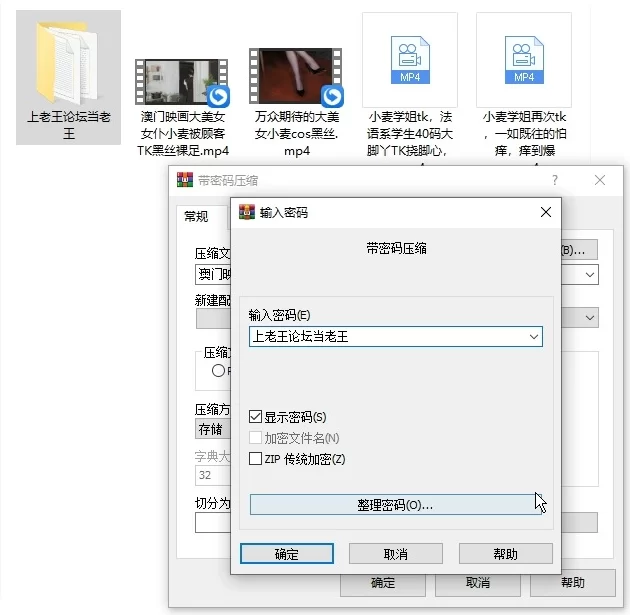Click the file name 澳门映画大美女女仆小麦被顾客TK黑丝裸足.mp4
This screenshot has height=615, width=630.
point(183,134)
